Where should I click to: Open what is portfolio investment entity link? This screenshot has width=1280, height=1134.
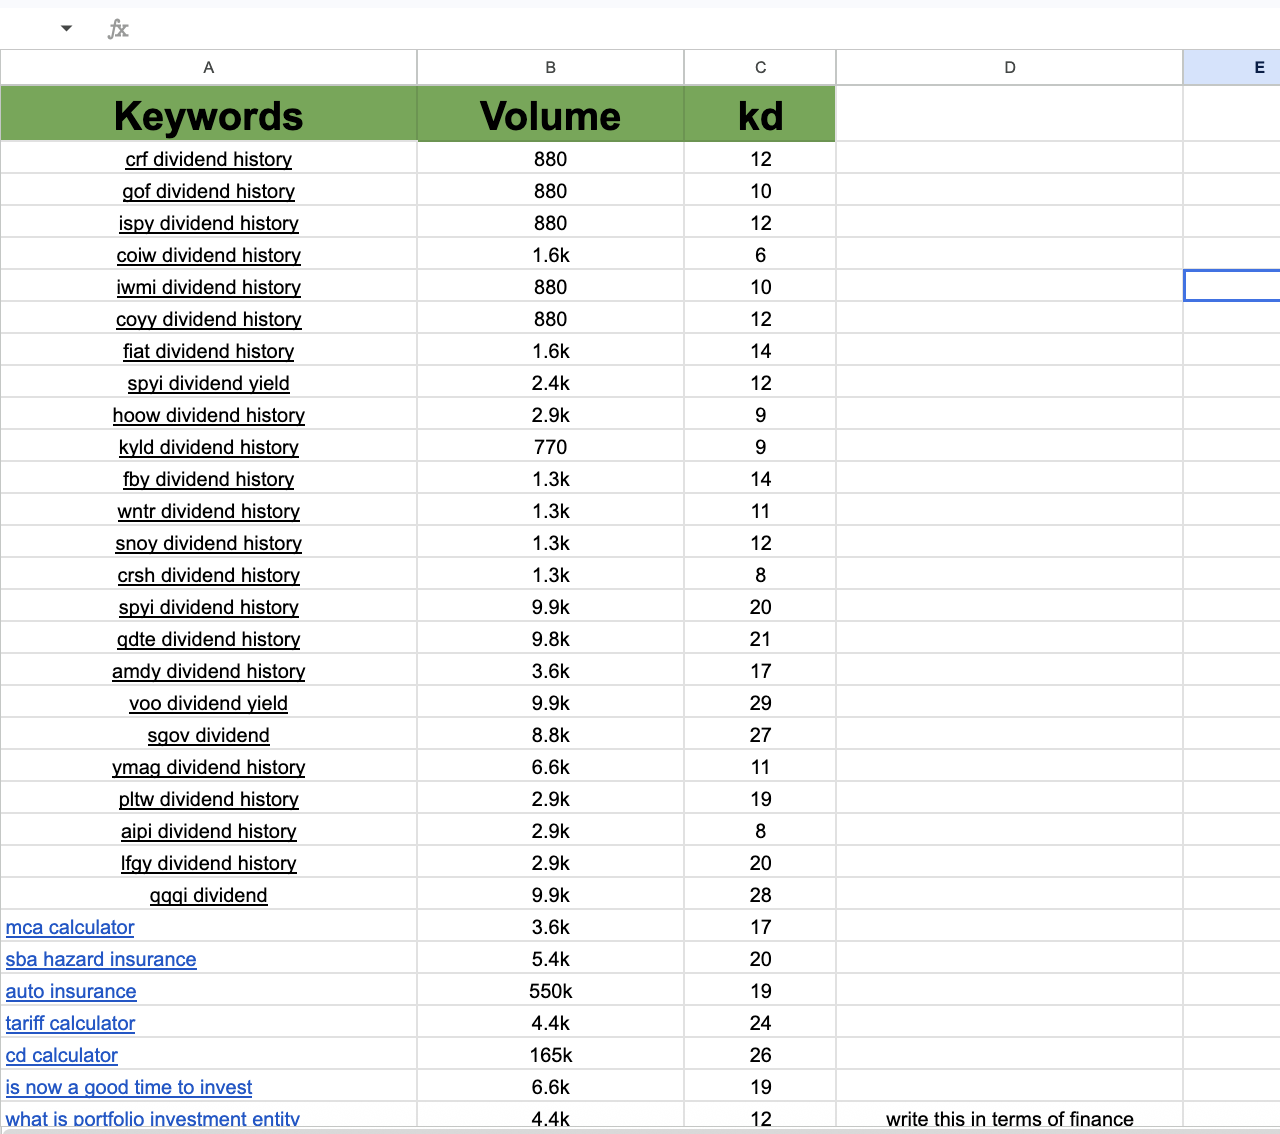[x=153, y=1118]
